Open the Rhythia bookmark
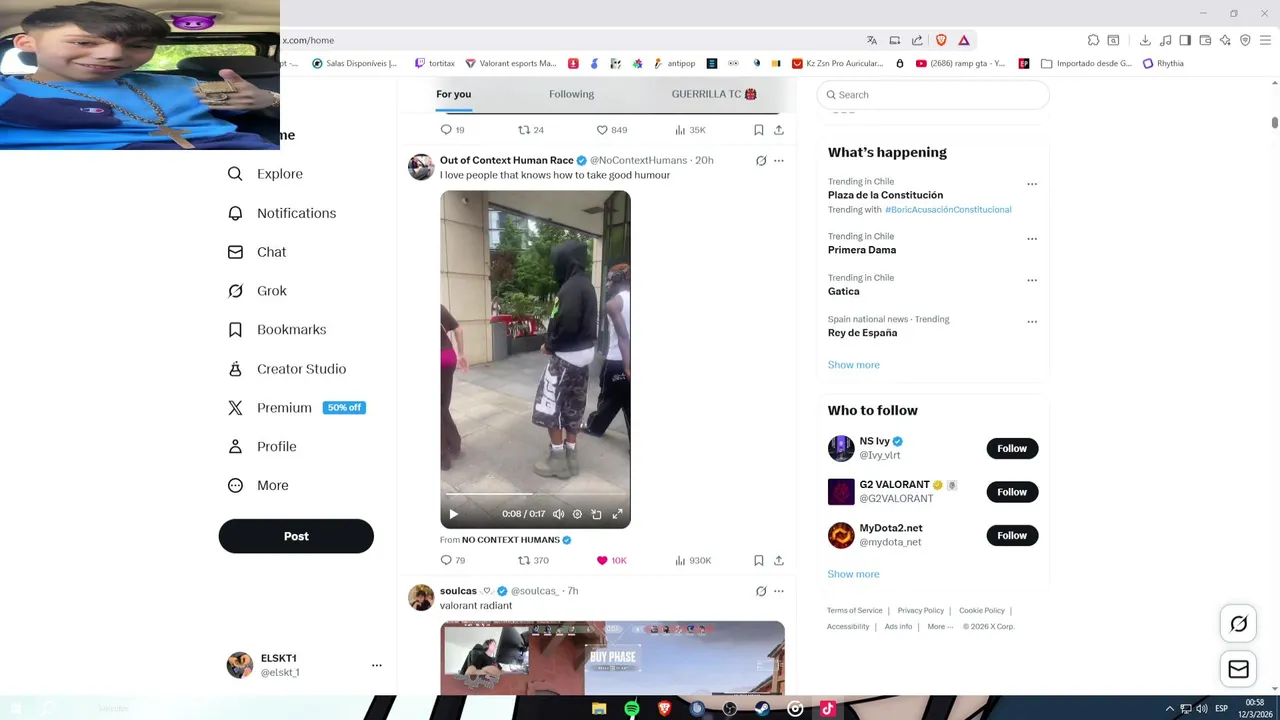 pyautogui.click(x=1163, y=63)
